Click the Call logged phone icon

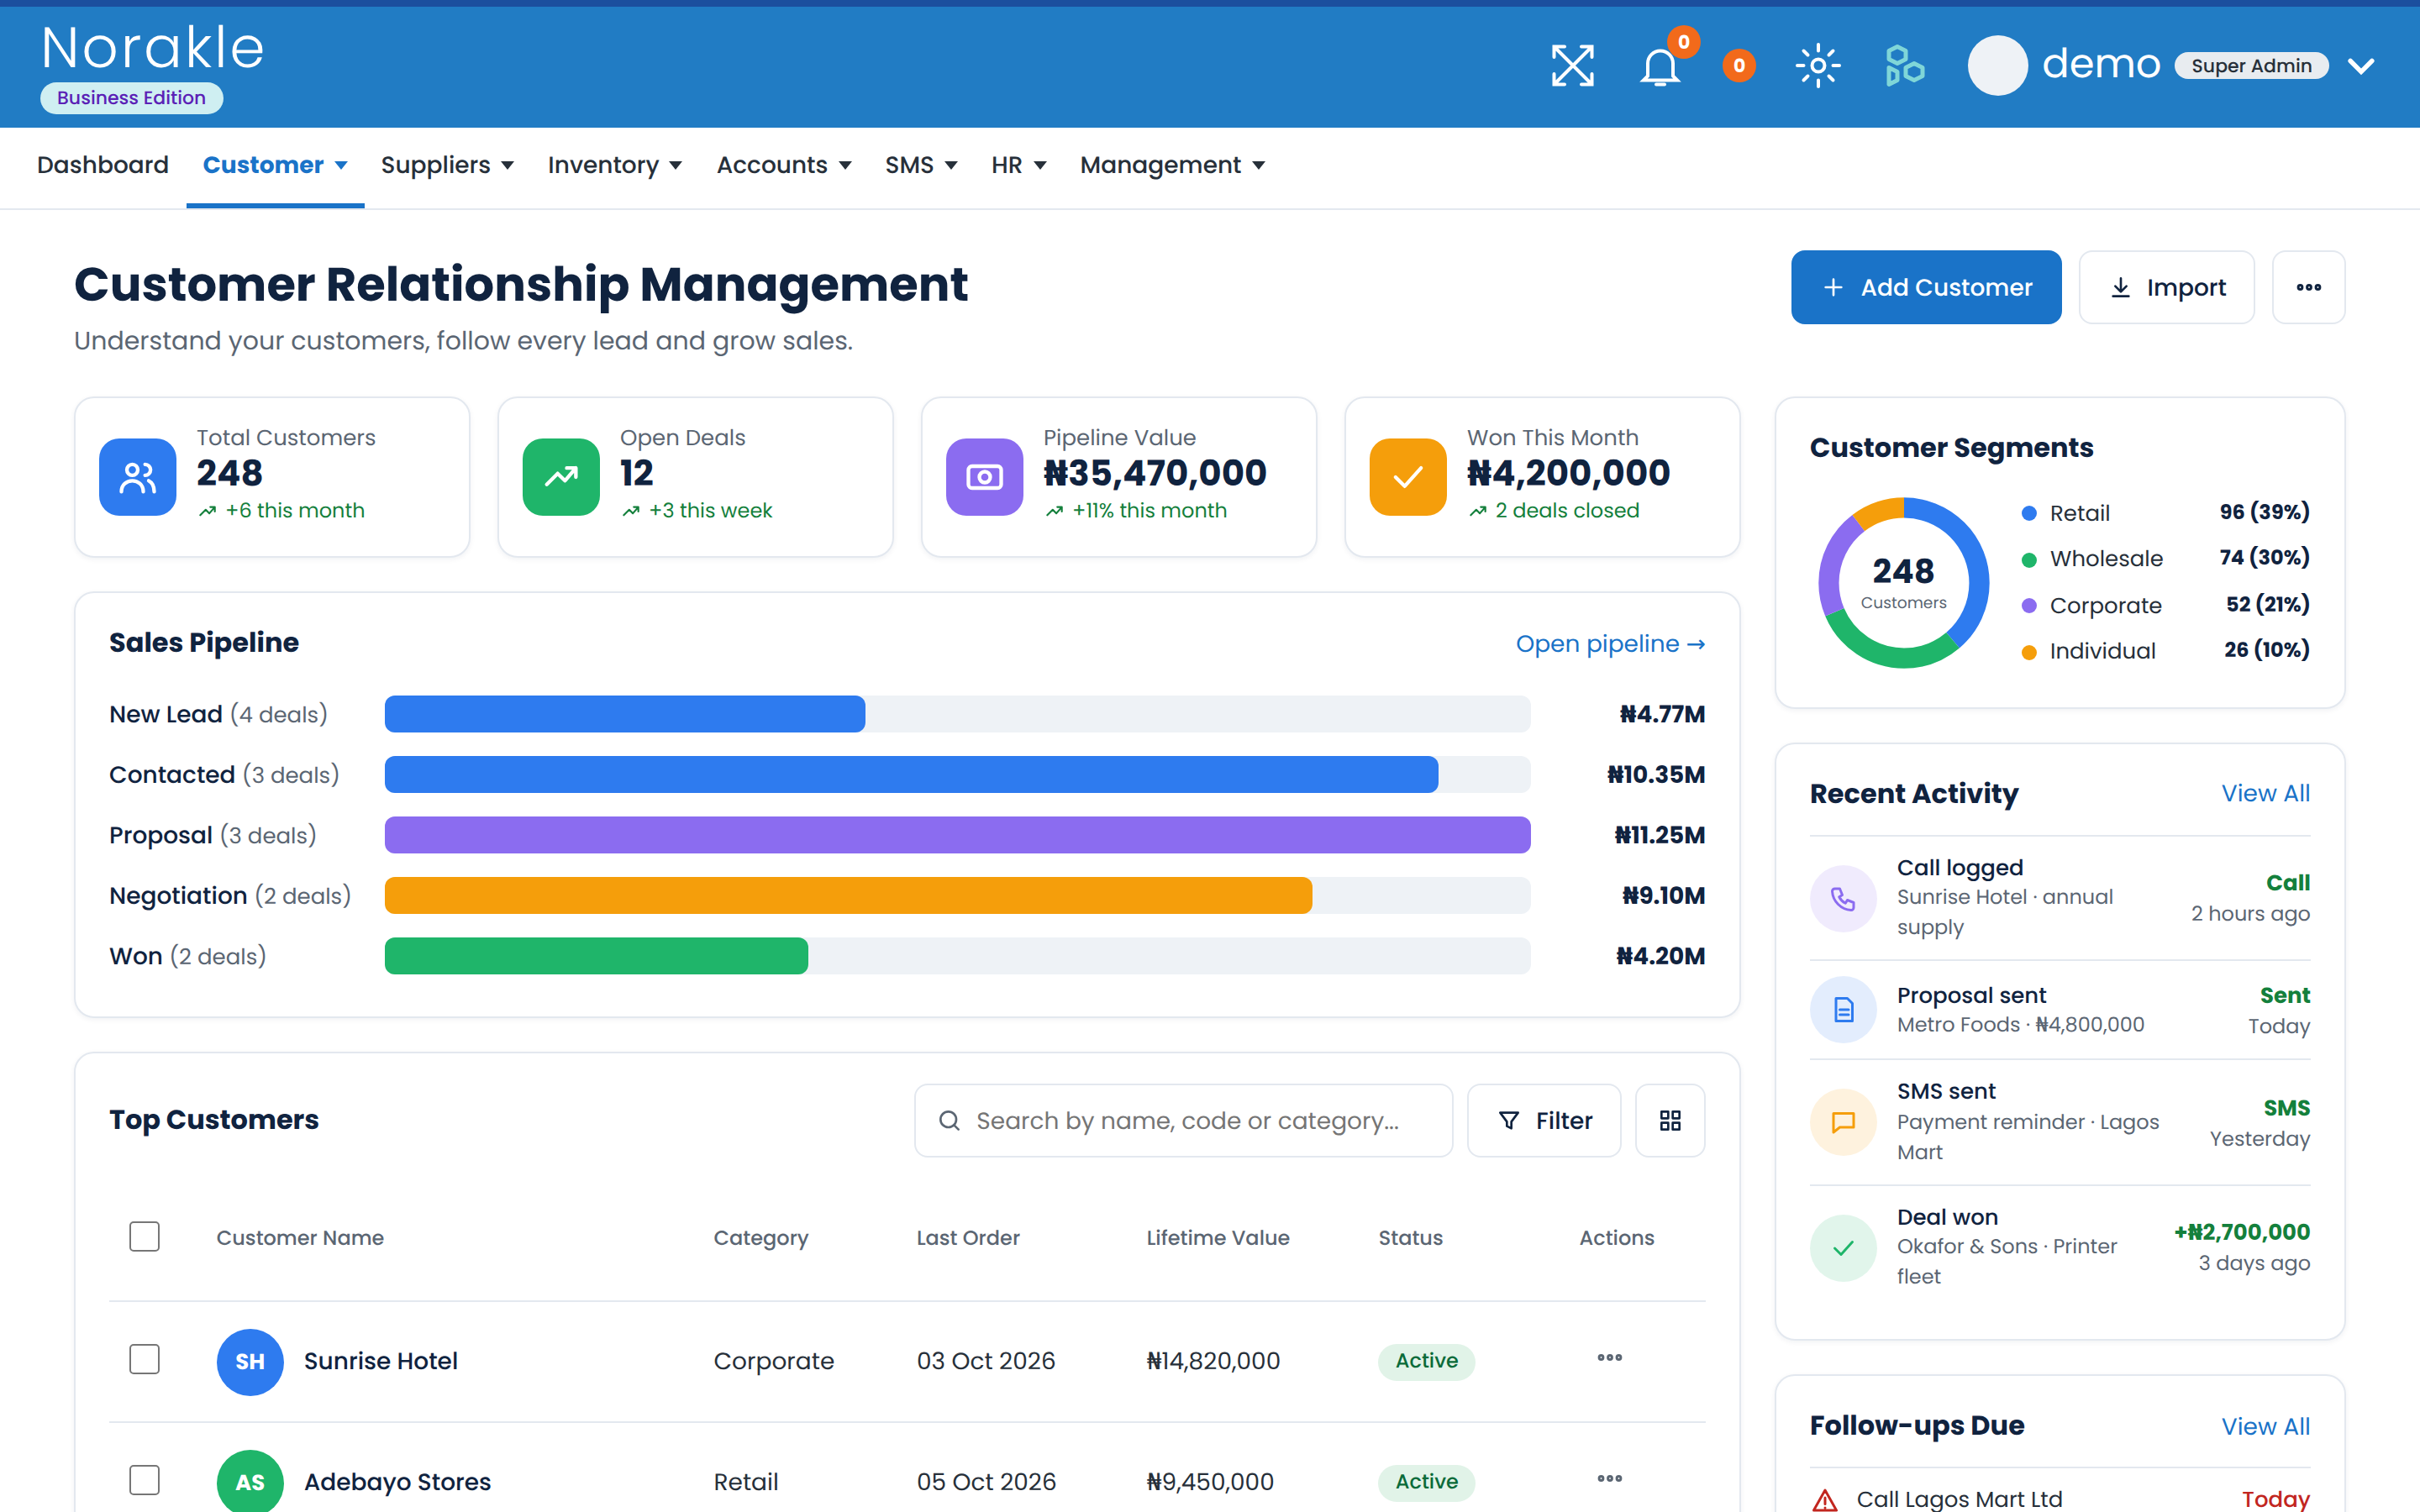click(1843, 898)
